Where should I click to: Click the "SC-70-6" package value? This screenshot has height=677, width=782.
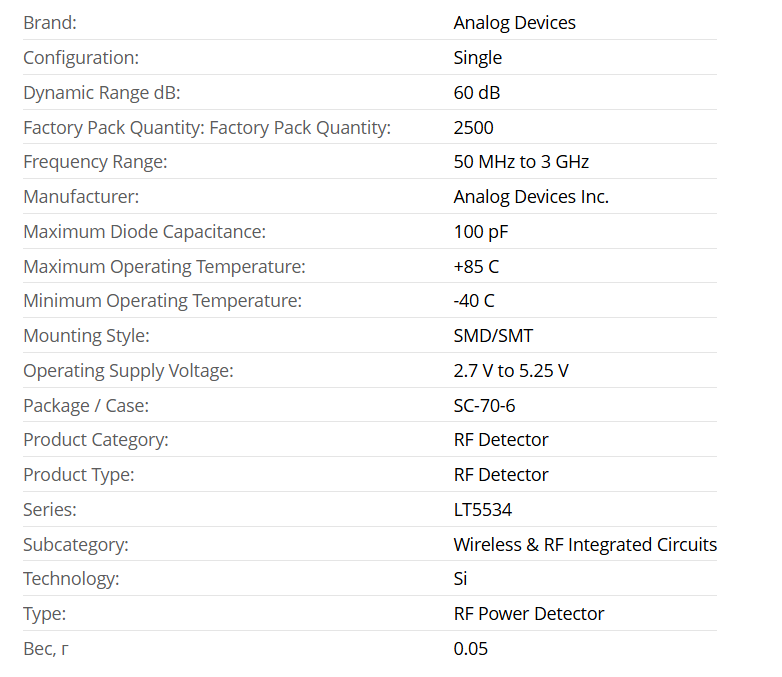(484, 406)
